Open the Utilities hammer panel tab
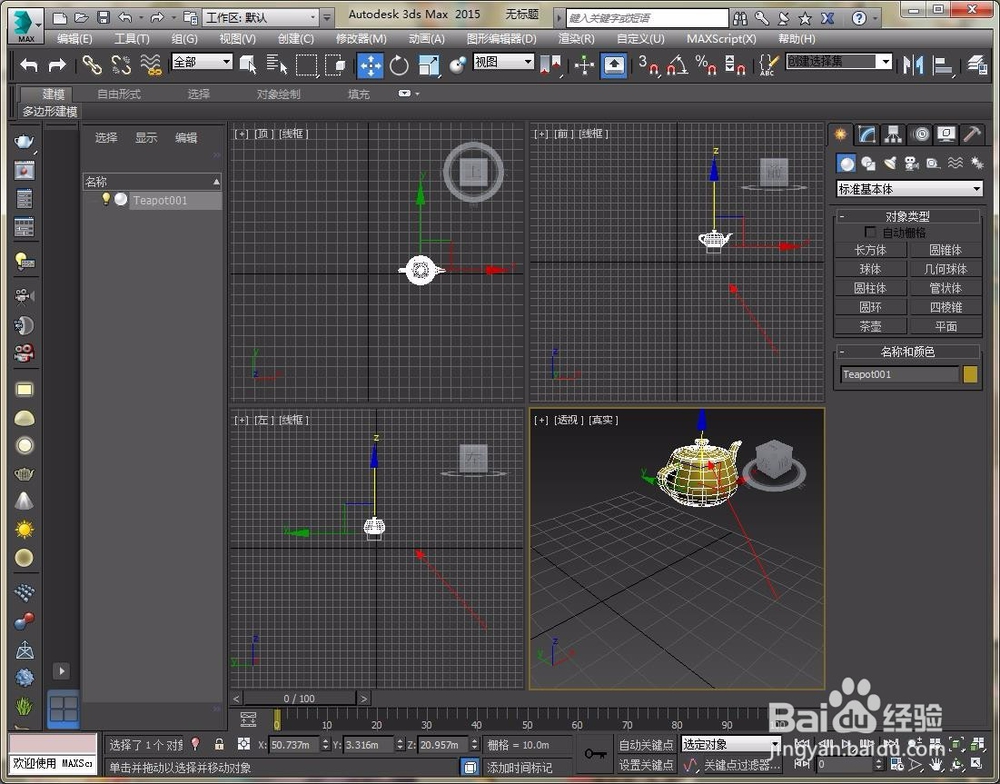 point(972,134)
